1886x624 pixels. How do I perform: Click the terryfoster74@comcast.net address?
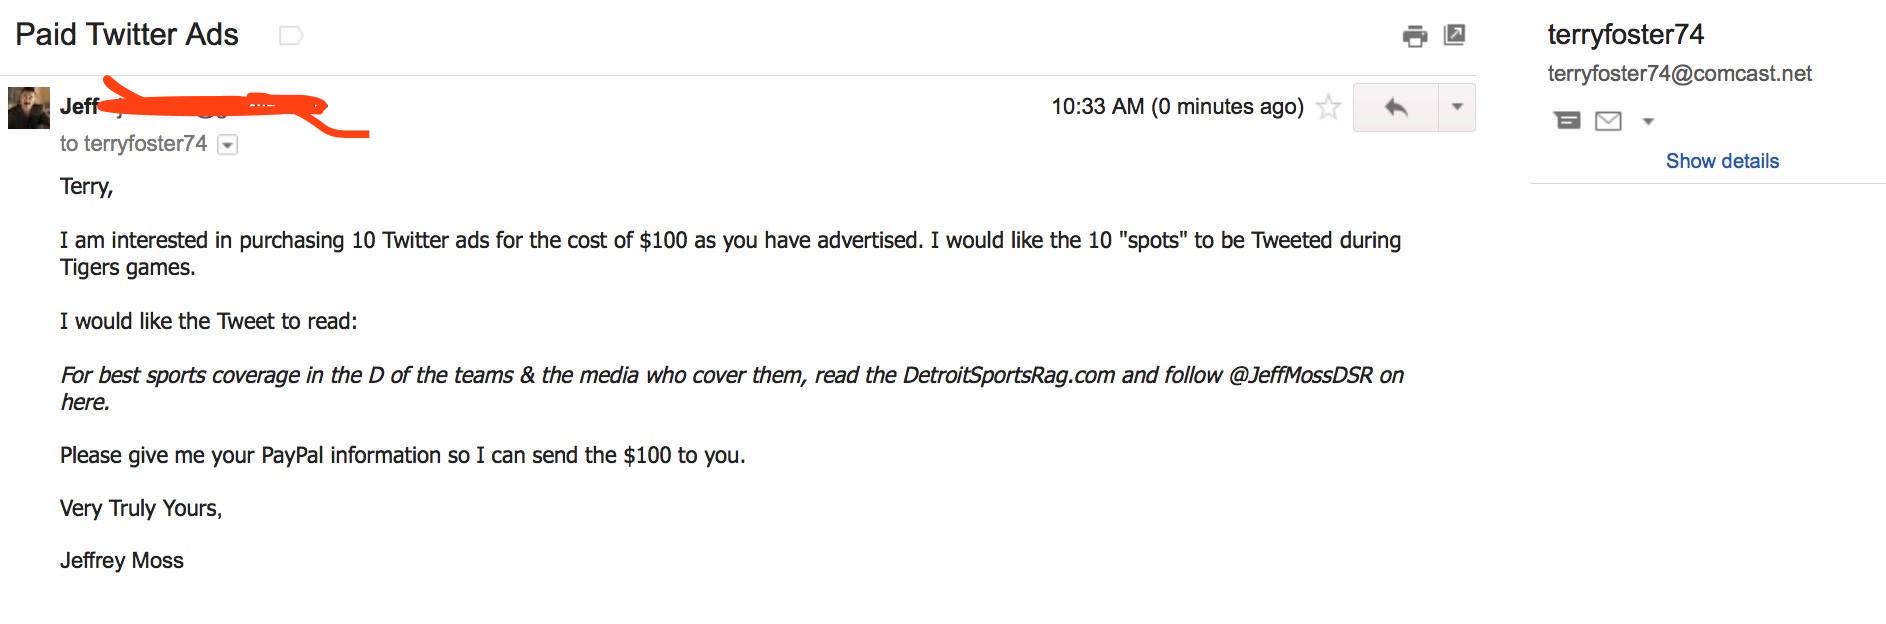pos(1679,74)
